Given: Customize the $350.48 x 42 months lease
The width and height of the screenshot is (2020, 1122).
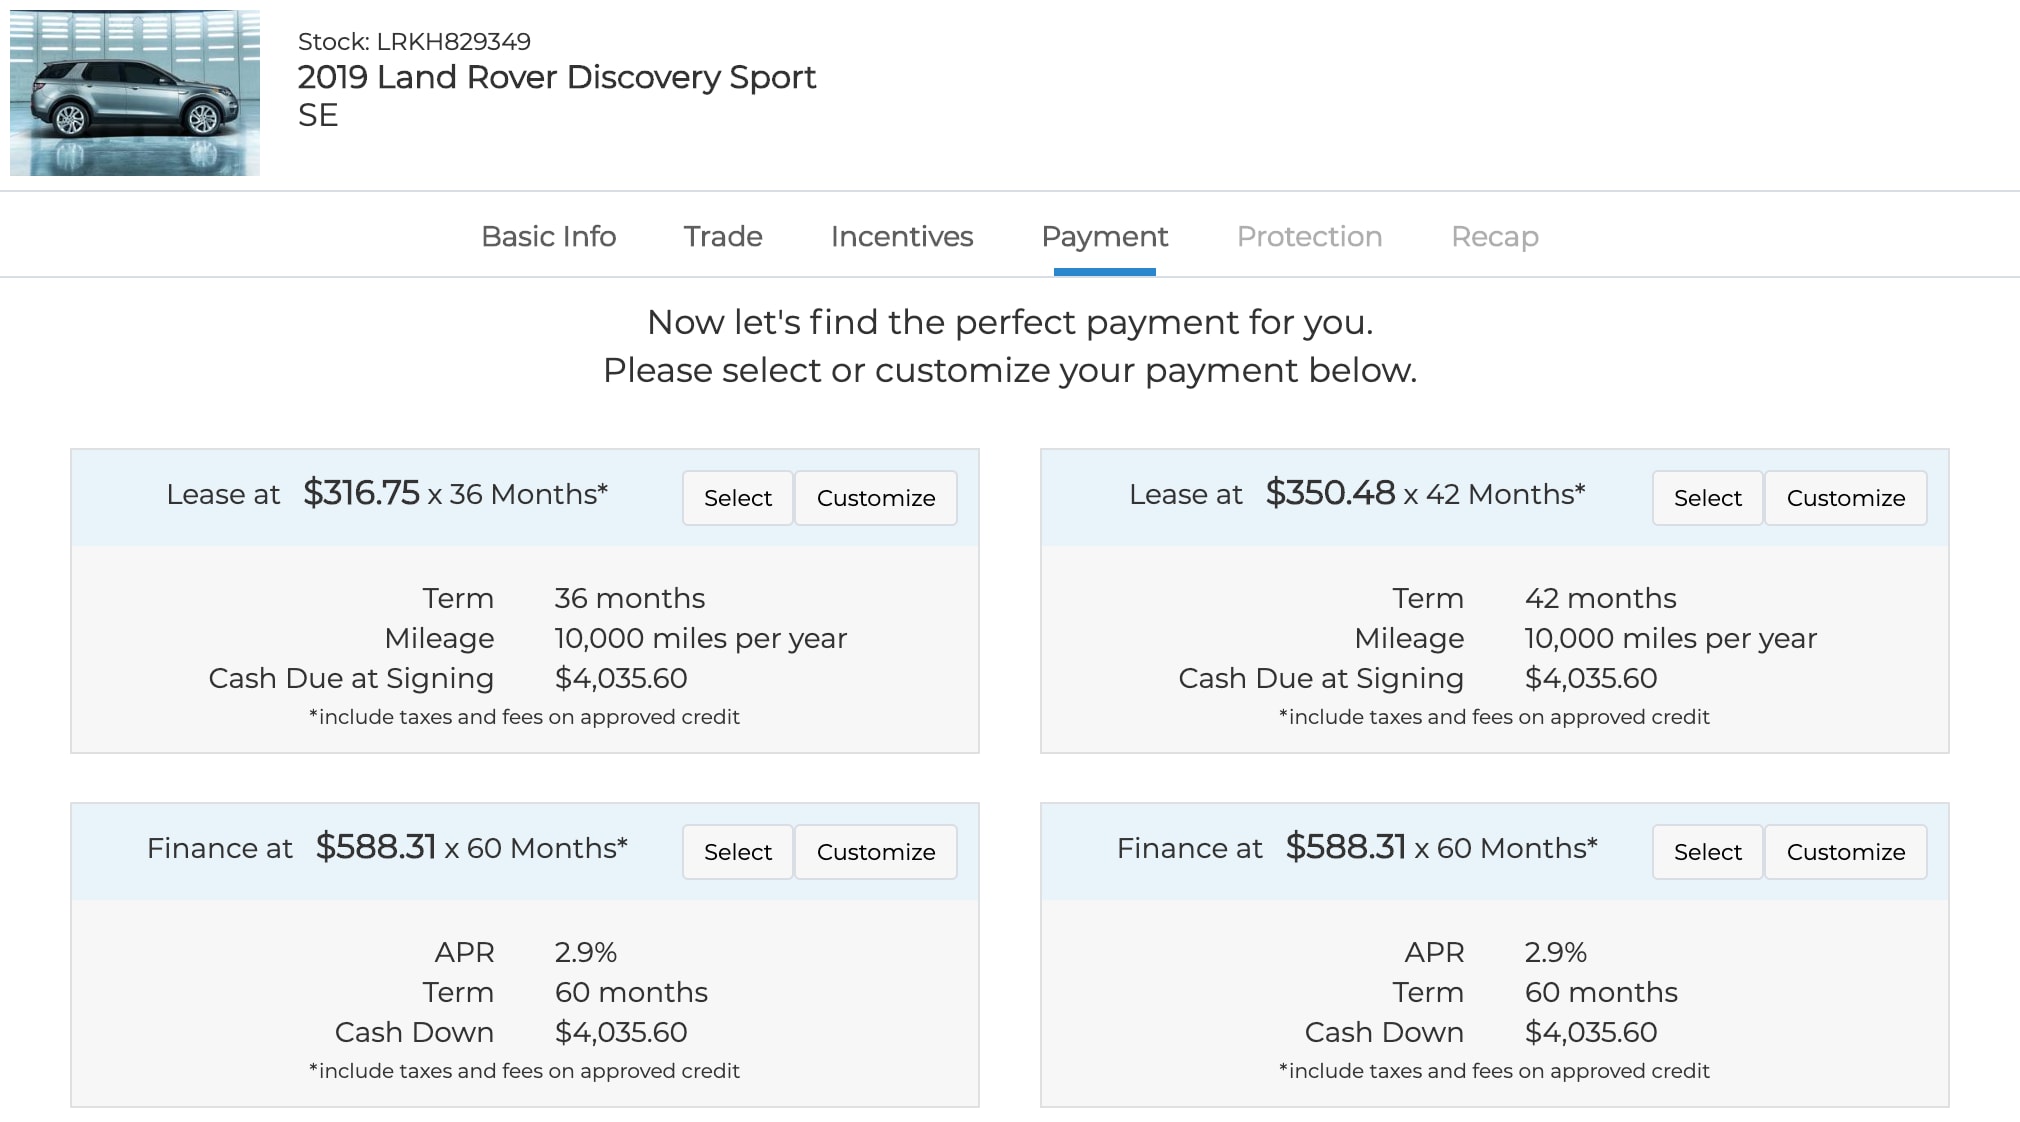Looking at the screenshot, I should 1846,498.
